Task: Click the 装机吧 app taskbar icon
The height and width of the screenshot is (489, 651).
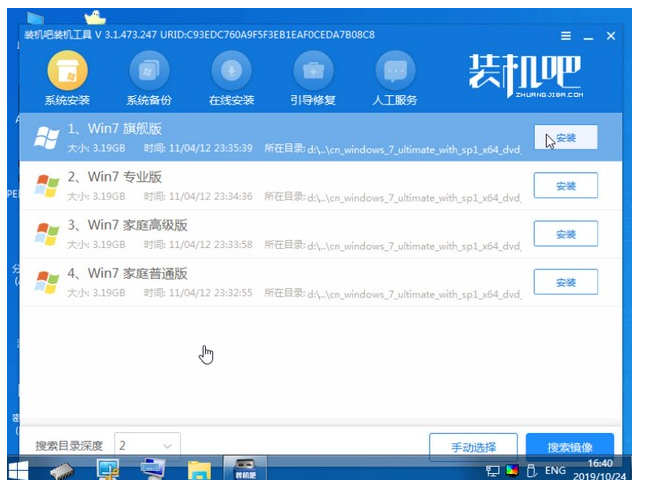Action: tap(244, 469)
